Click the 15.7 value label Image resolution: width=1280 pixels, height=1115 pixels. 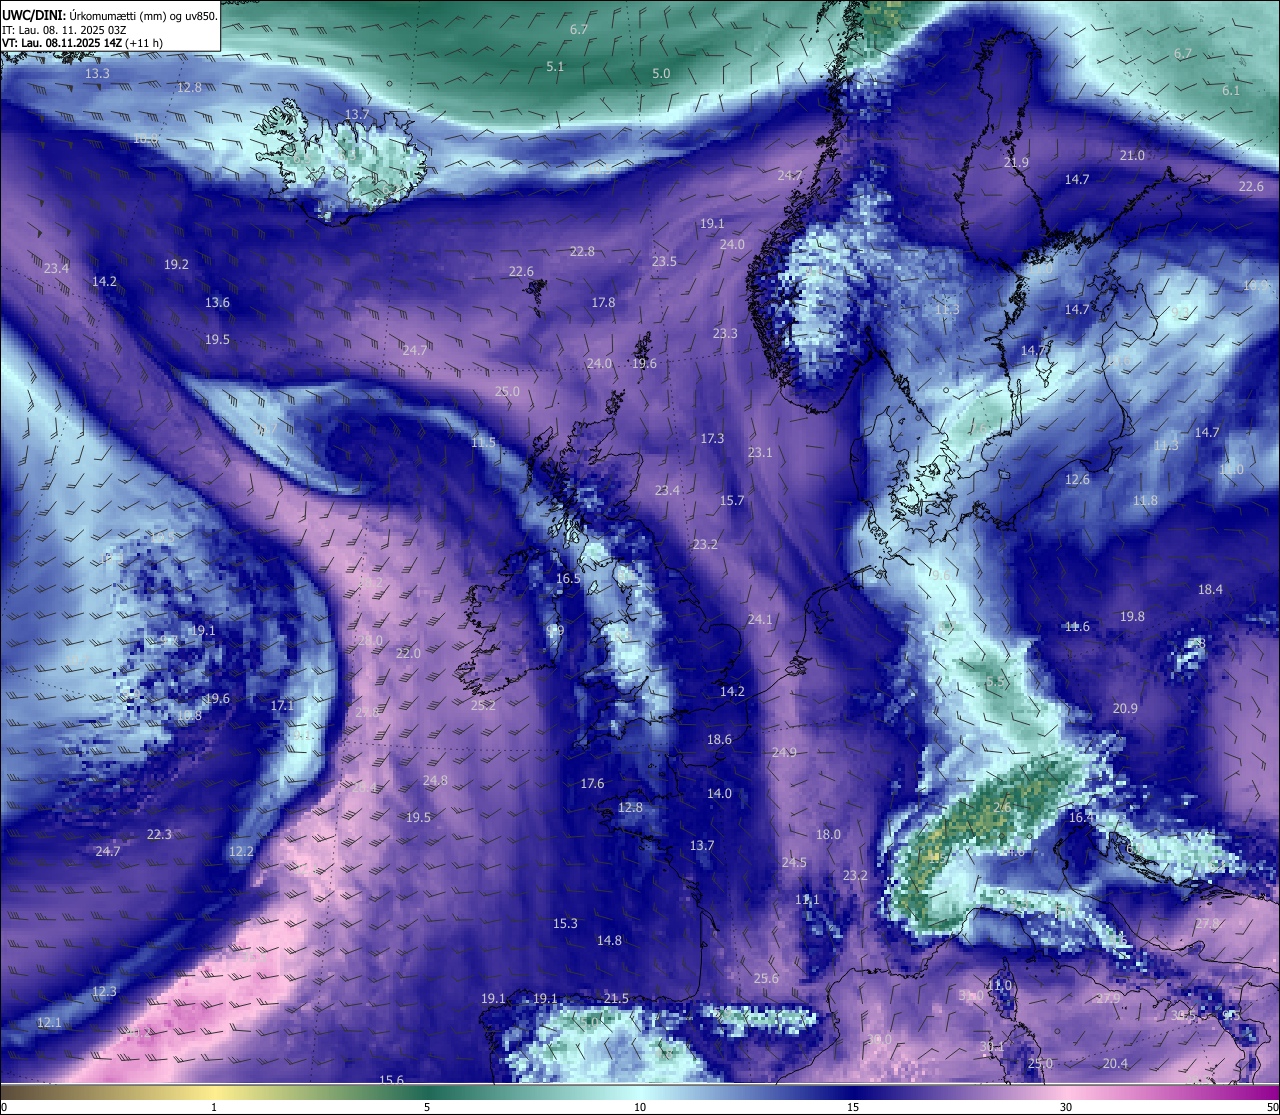tap(732, 501)
